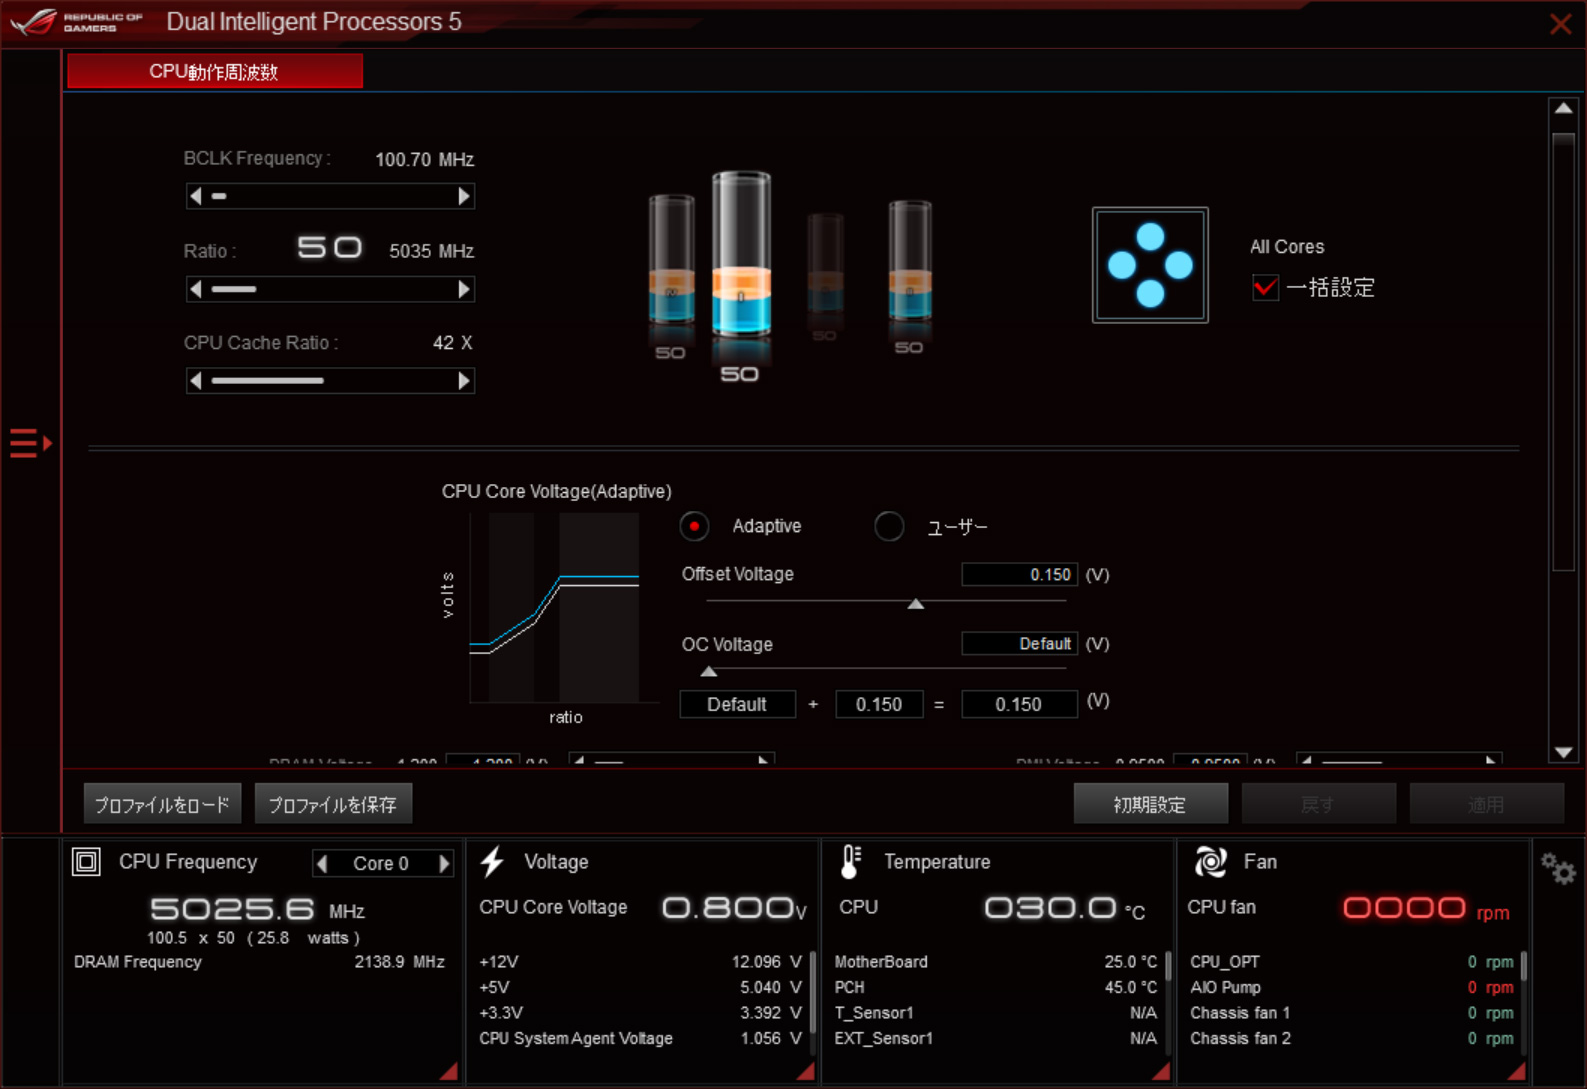The width and height of the screenshot is (1587, 1089).
Task: Select the leftmost core cylinder
Action: coord(671,260)
